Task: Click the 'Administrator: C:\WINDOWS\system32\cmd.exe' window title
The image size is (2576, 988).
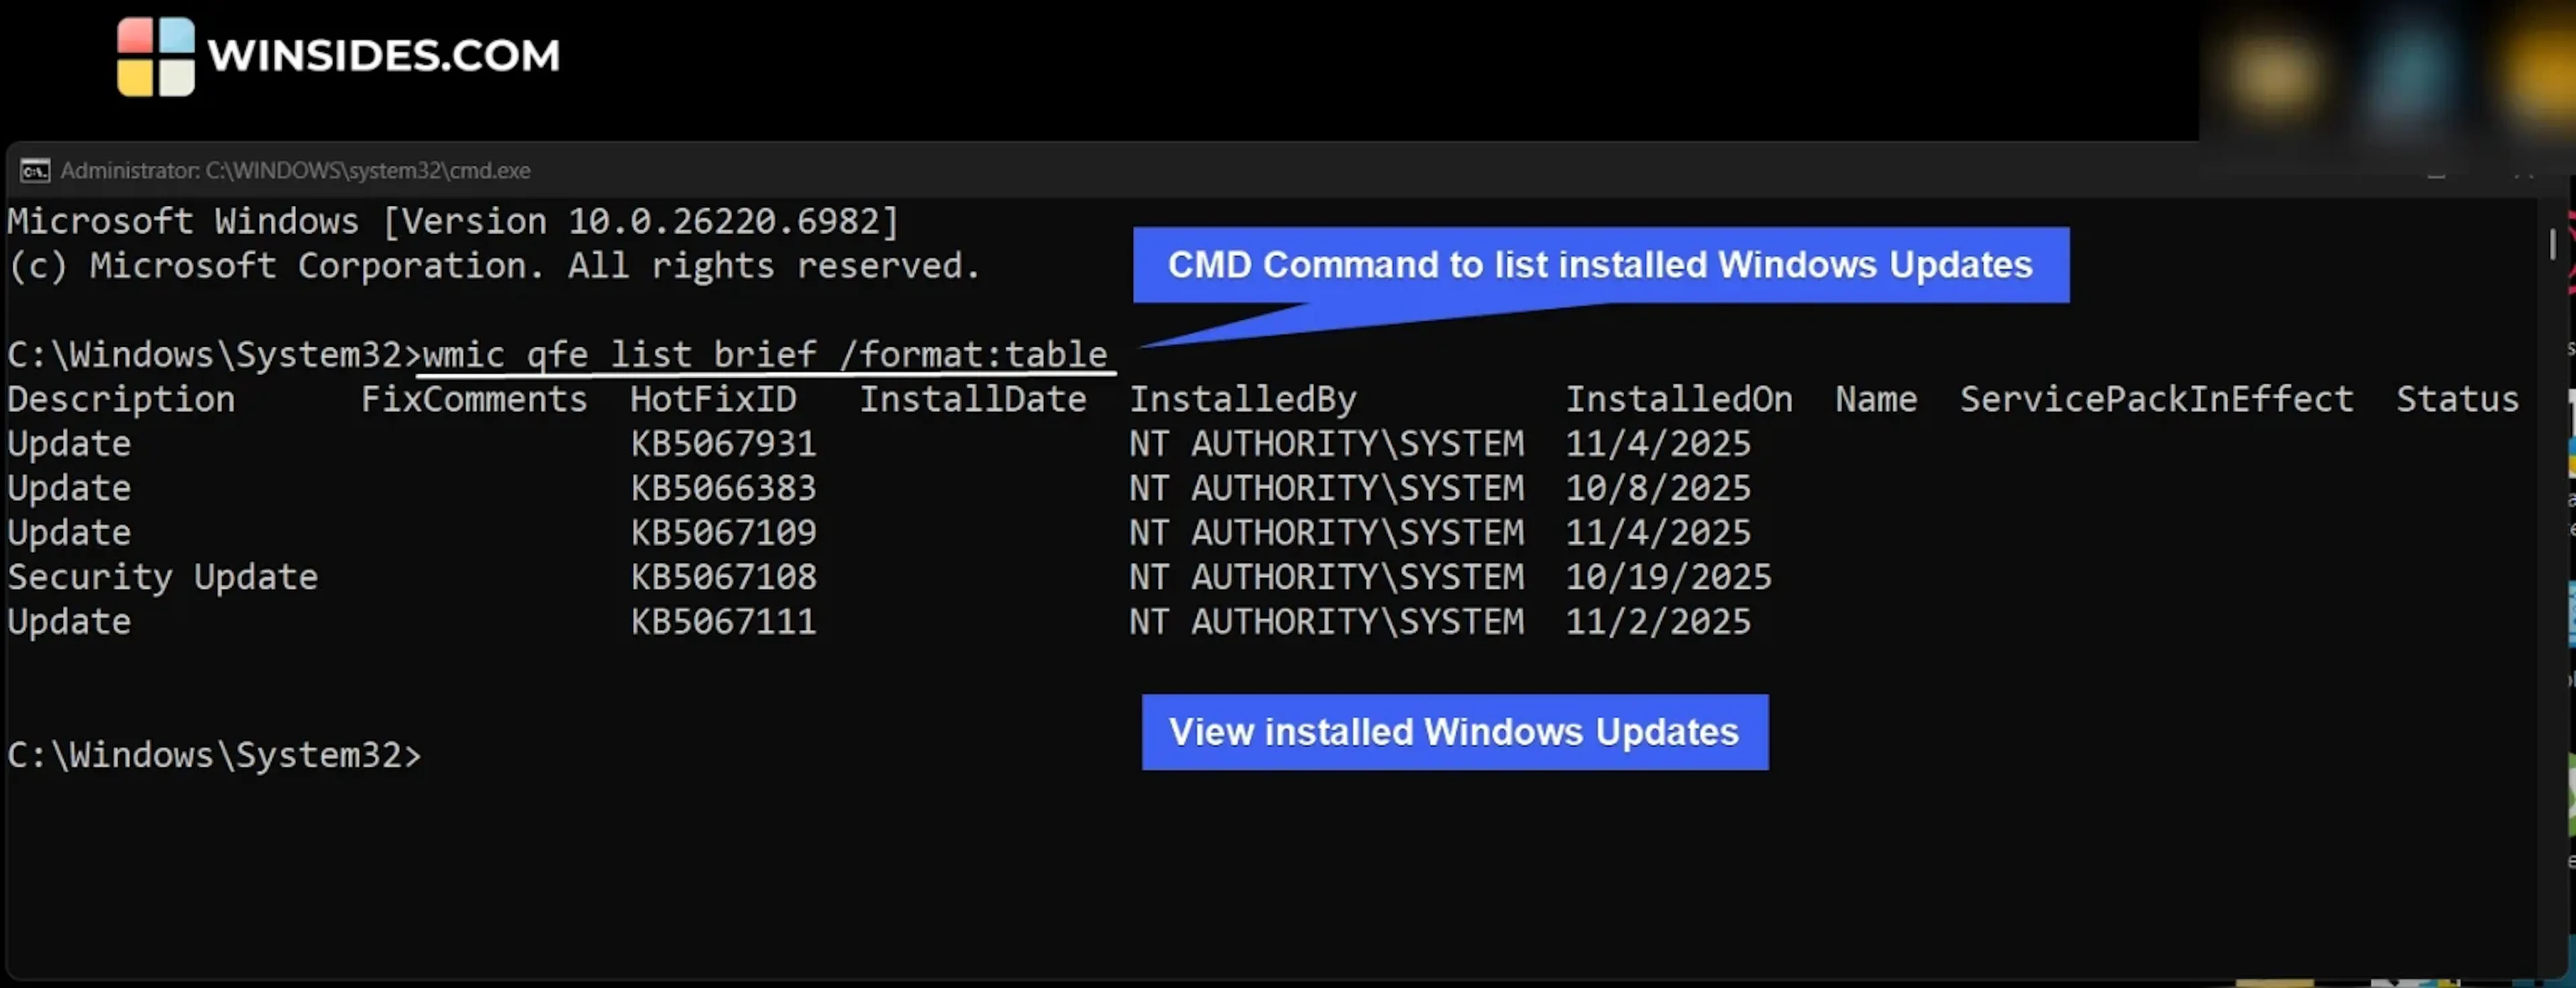Action: coord(295,171)
